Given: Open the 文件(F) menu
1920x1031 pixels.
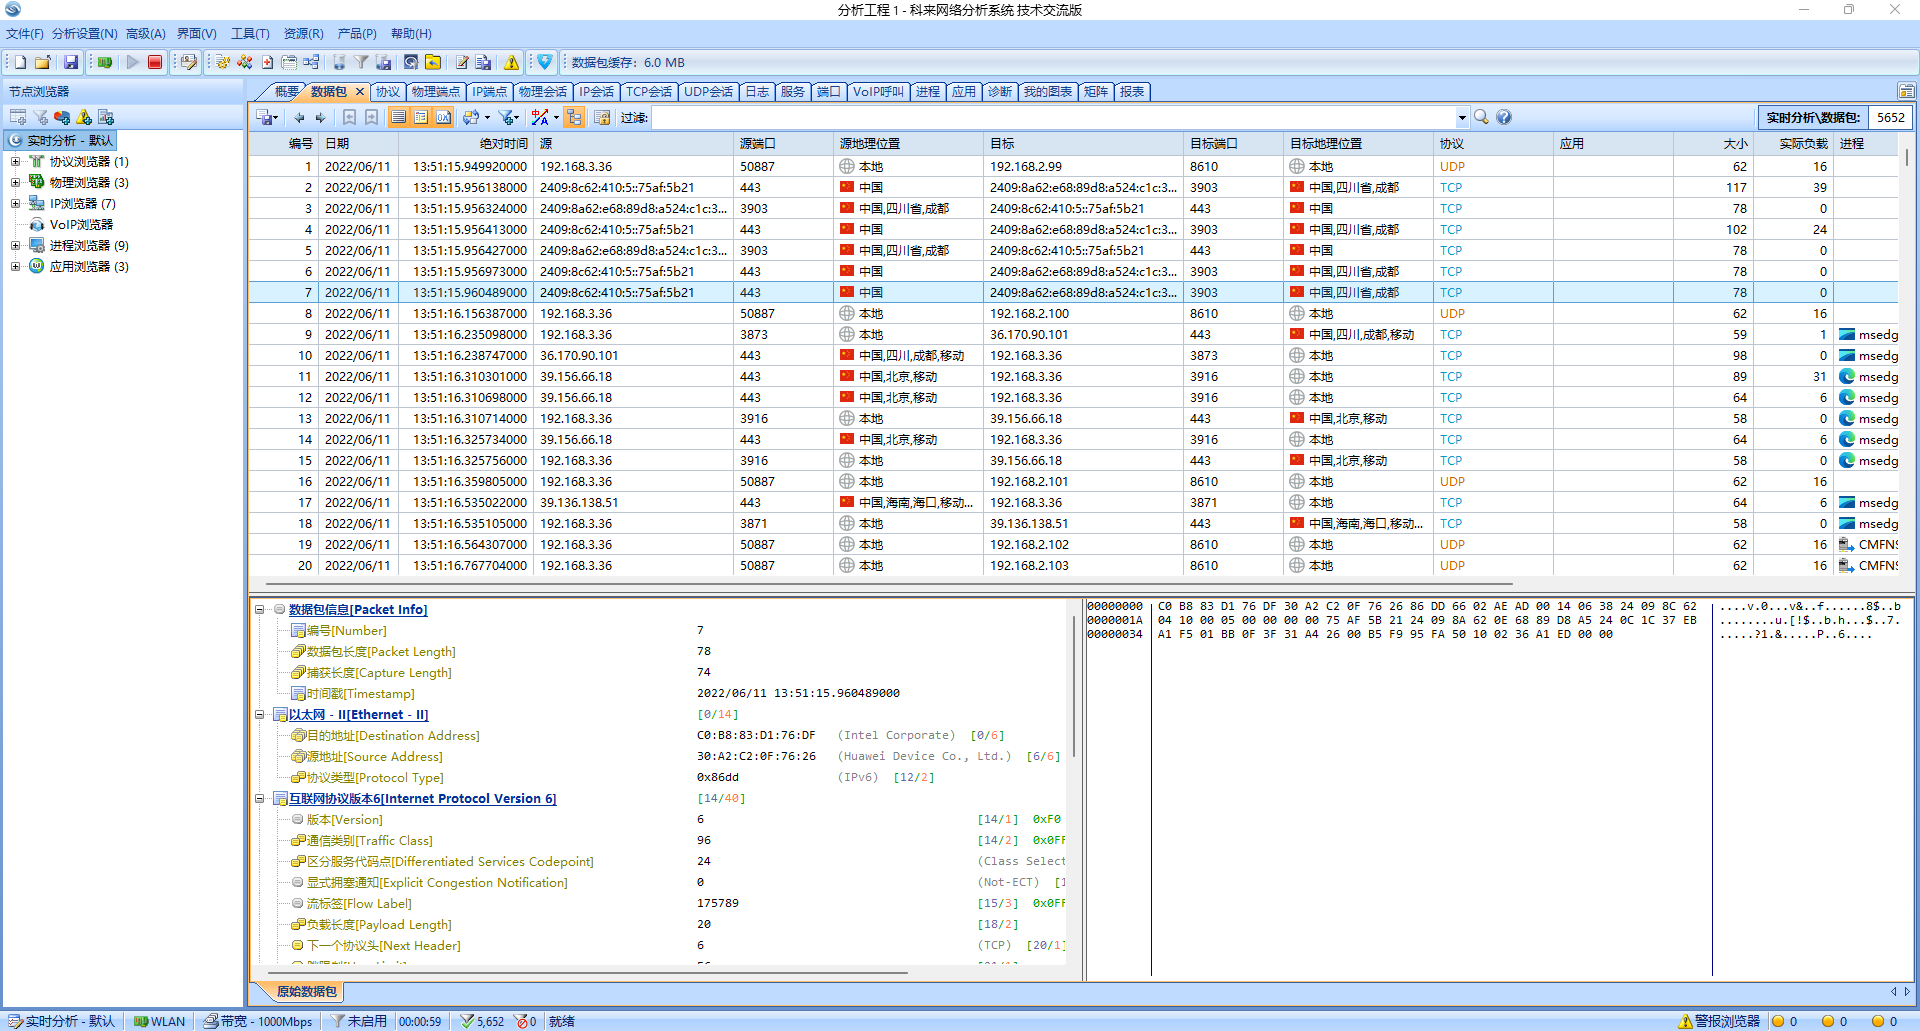Looking at the screenshot, I should coord(25,33).
